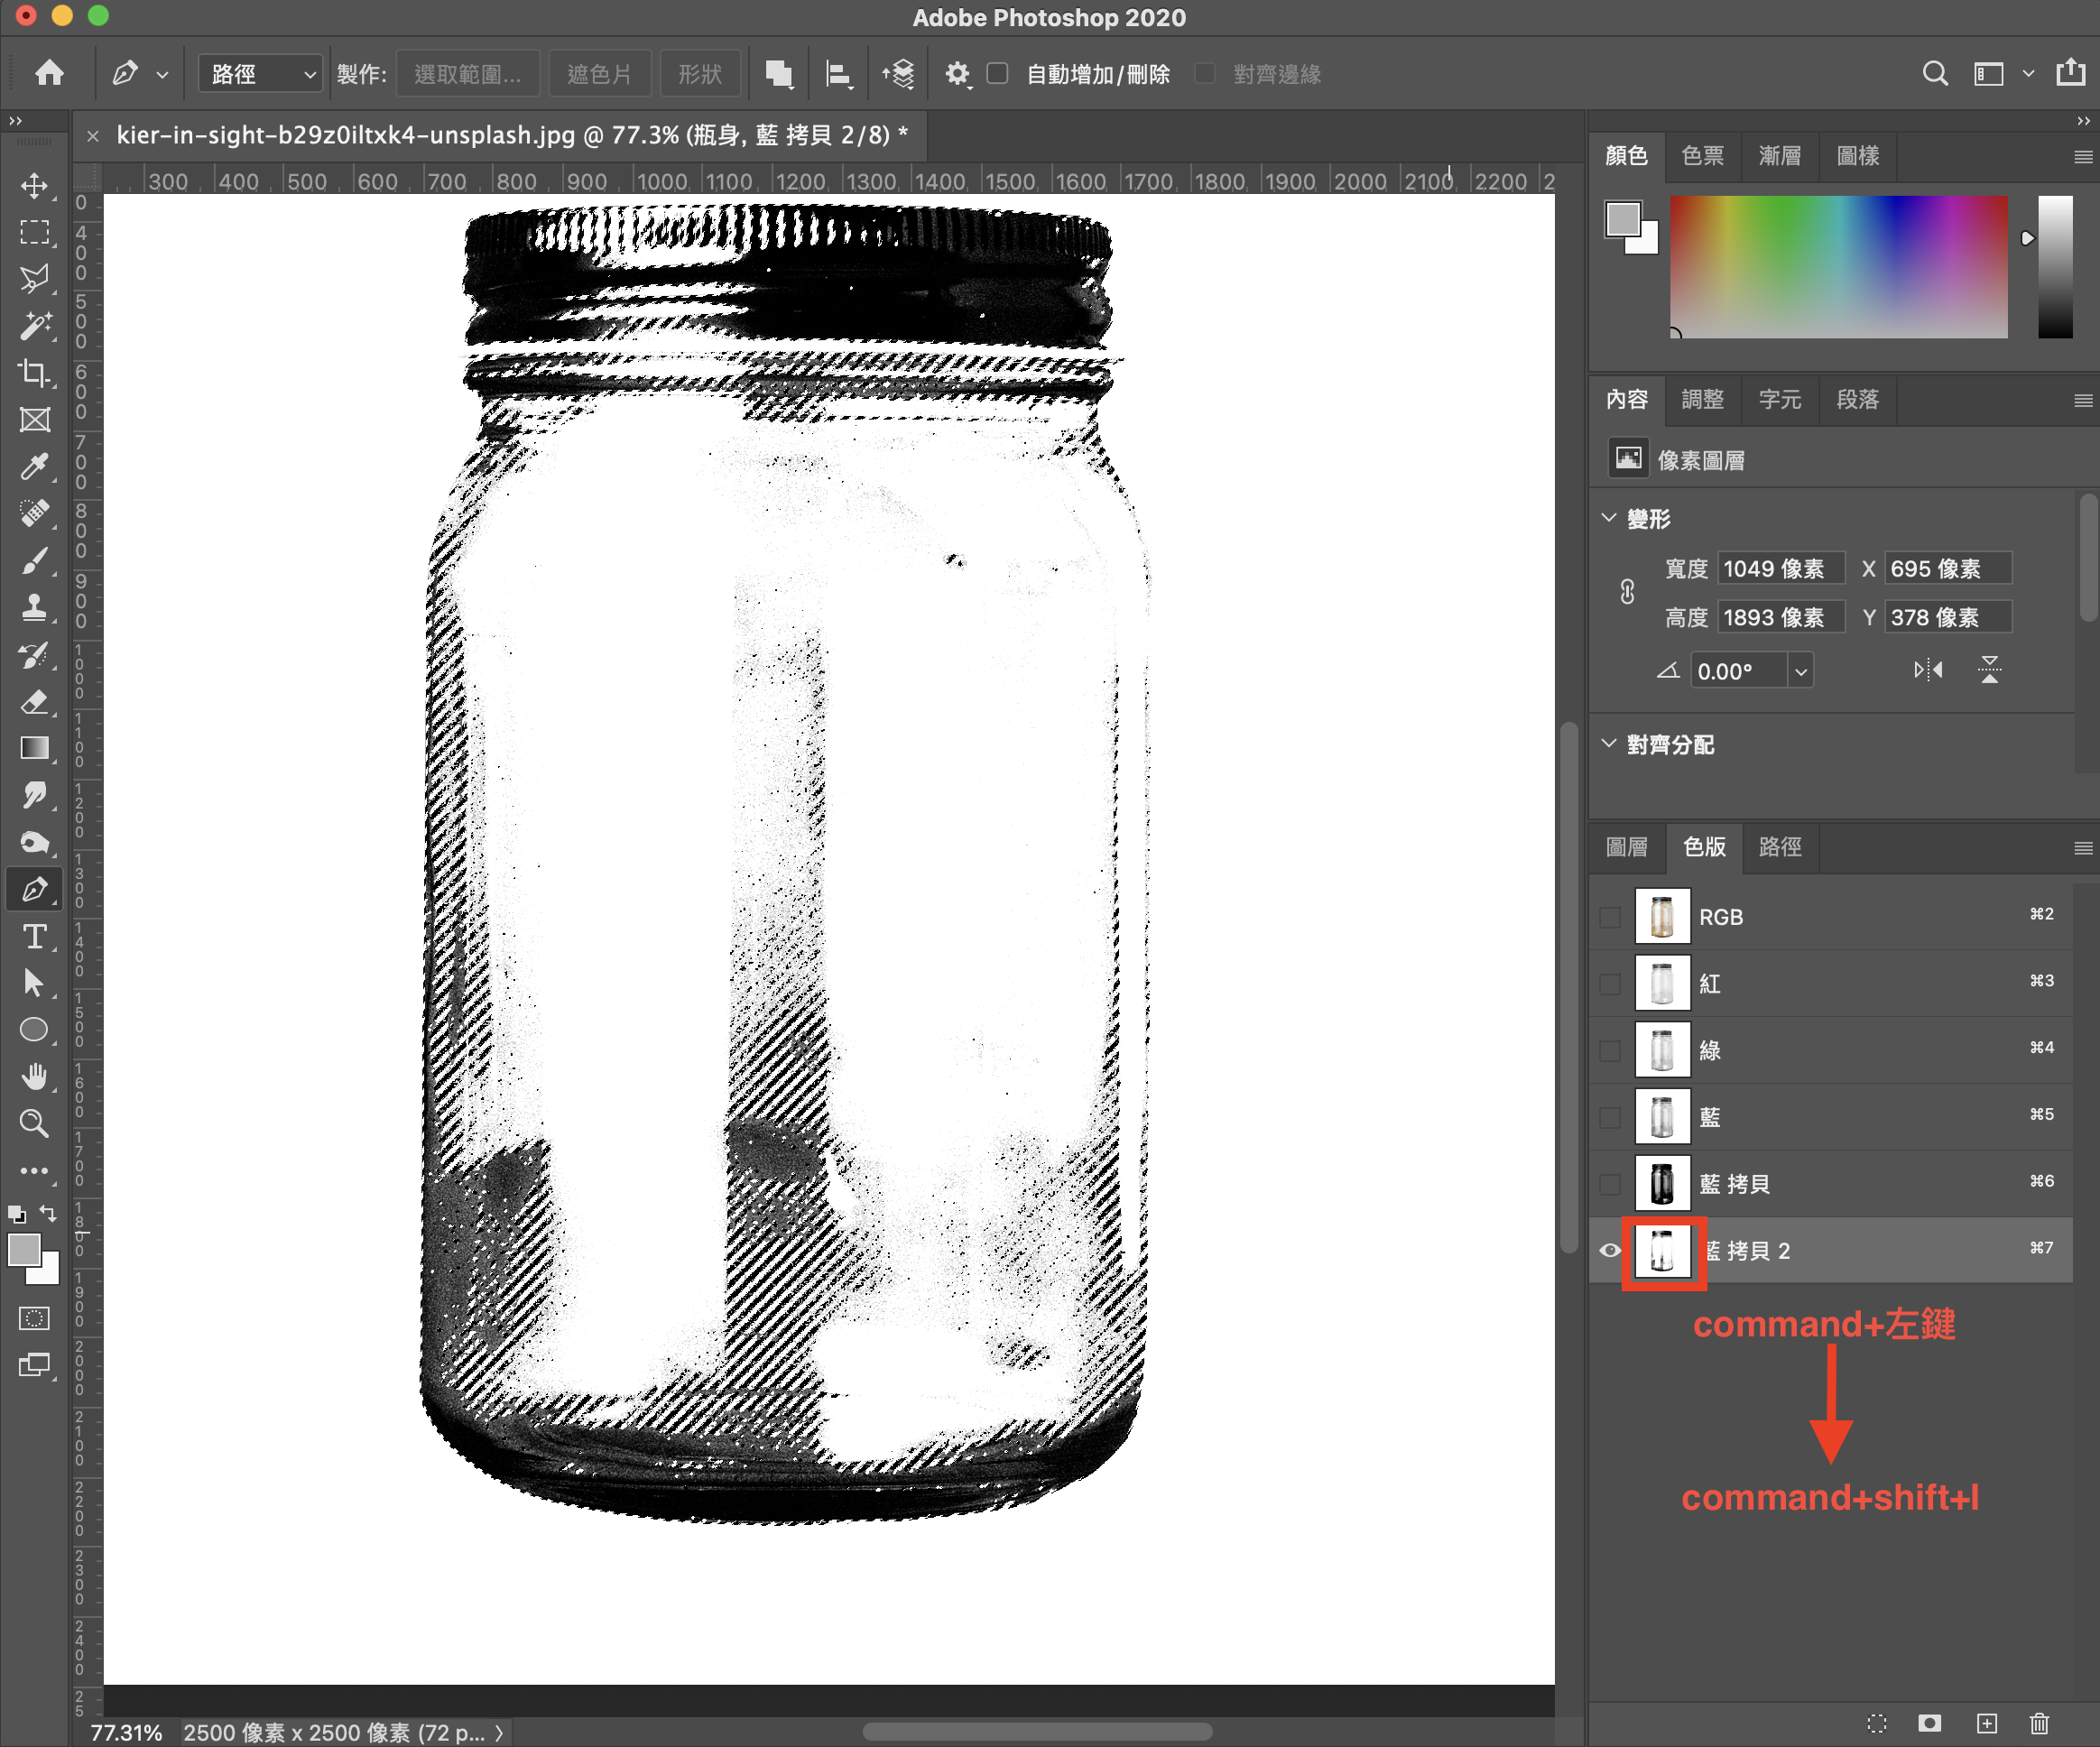Select the Pen tool in toolbox
2100x1747 pixels.
point(34,890)
